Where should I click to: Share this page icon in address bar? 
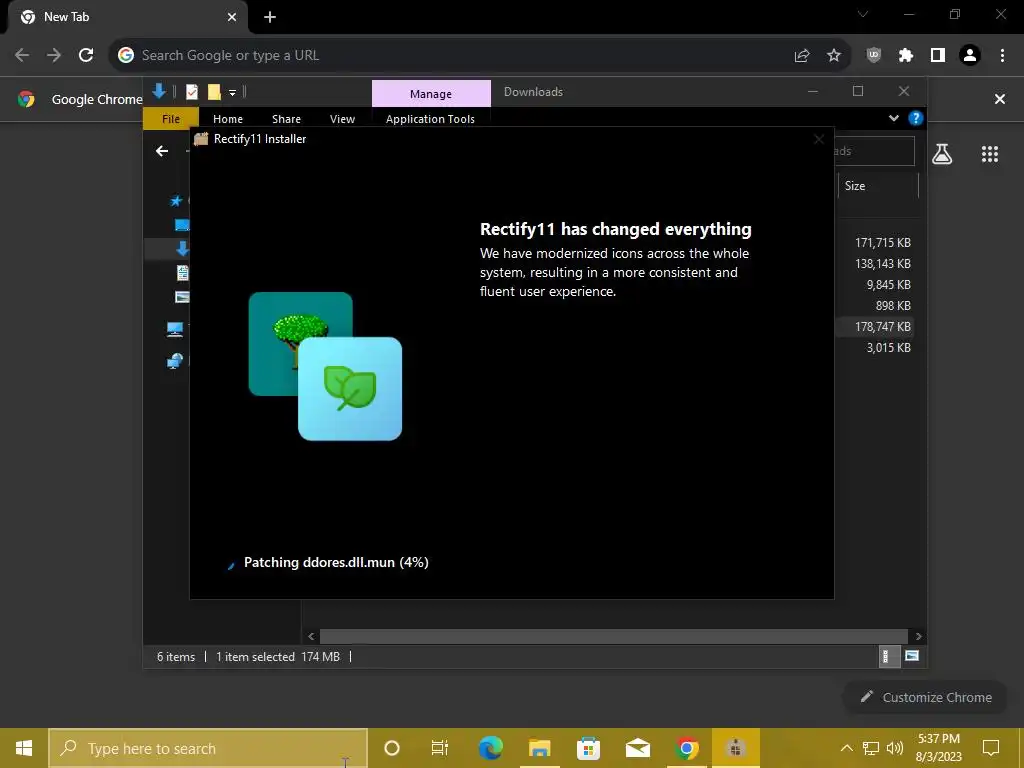coord(802,56)
